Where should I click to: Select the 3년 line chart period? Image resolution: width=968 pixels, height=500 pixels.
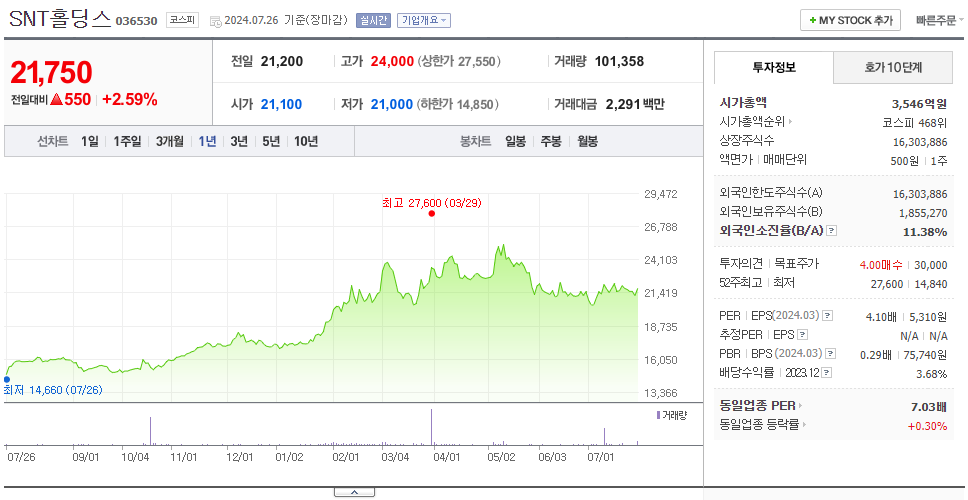pos(239,141)
